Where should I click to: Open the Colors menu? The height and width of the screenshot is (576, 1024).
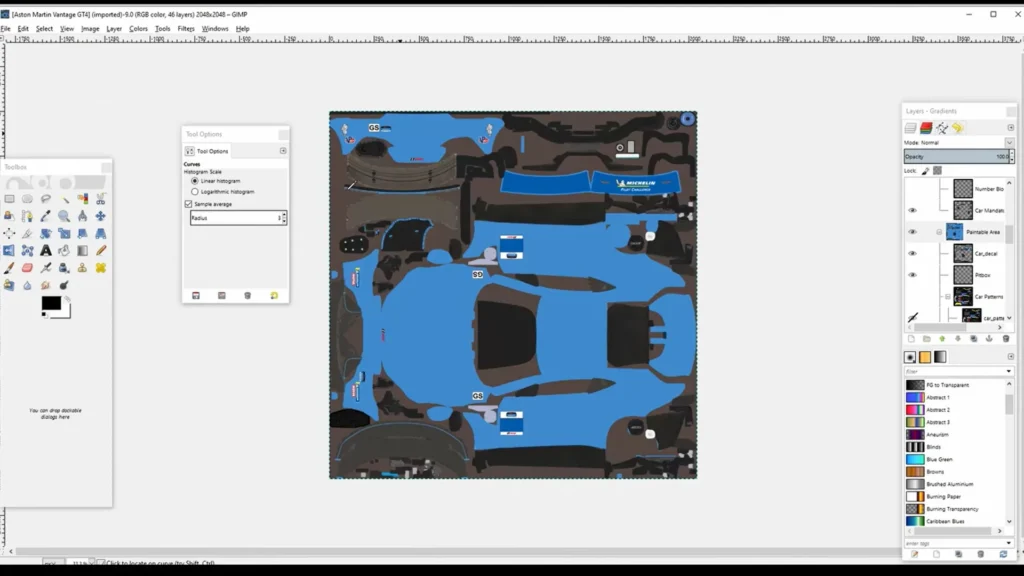click(x=138, y=29)
